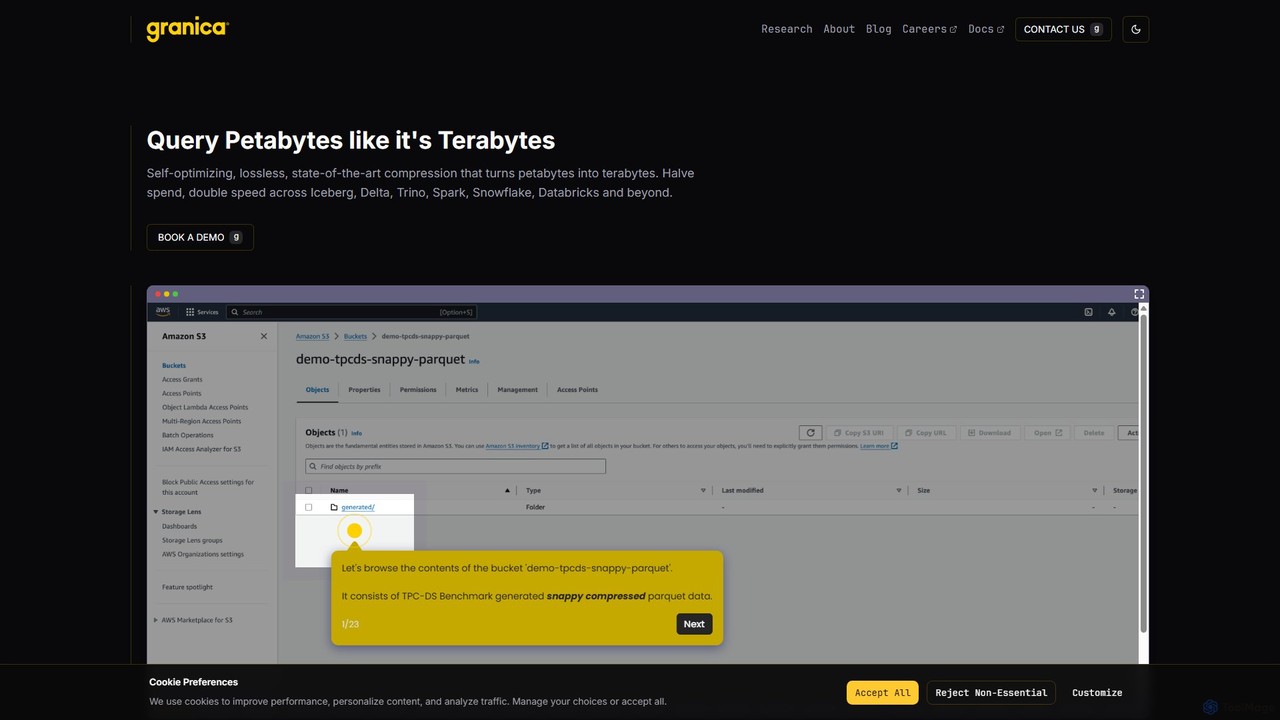Open the Type column filter arrow
This screenshot has width=1280, height=720.
pos(703,490)
